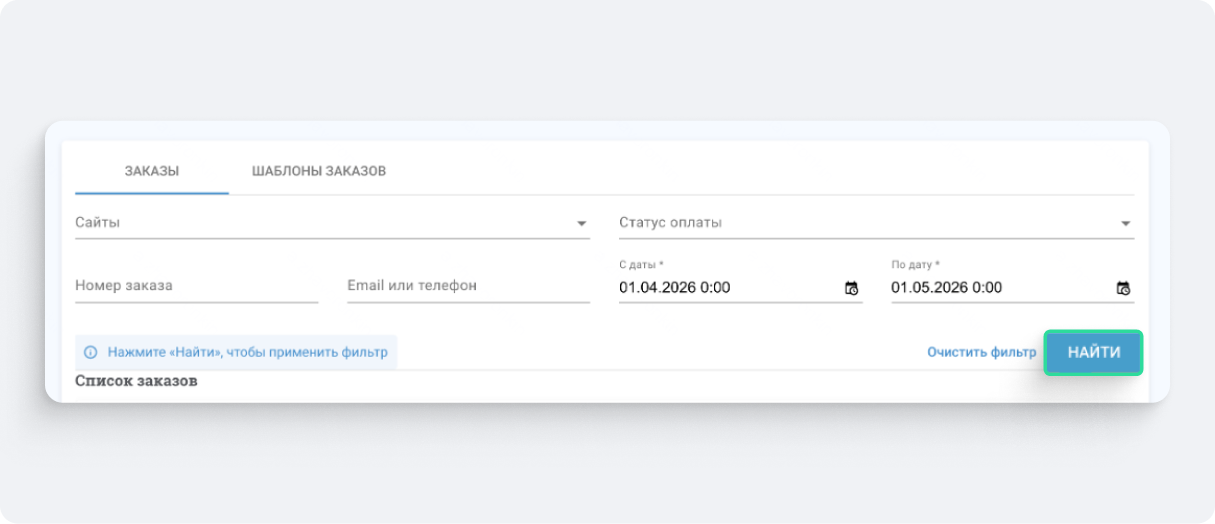Expand the Статус оплаты dropdown arrow
The image size is (1215, 524).
tap(1125, 224)
